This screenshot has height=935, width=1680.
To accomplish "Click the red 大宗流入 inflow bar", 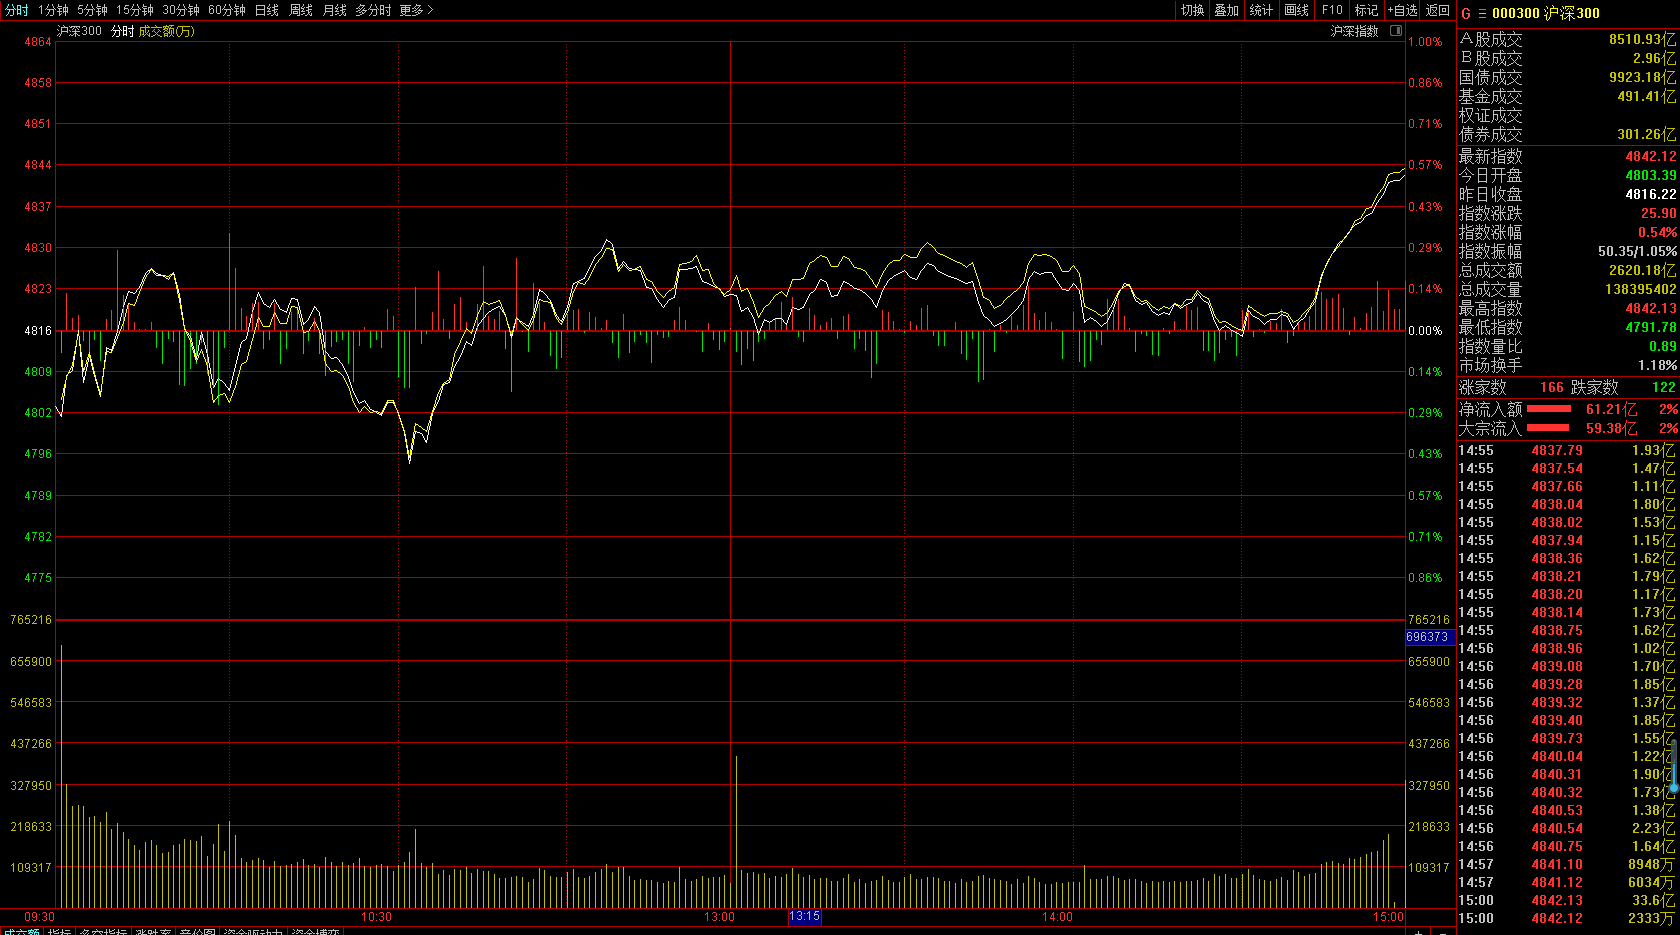I will click(1549, 428).
